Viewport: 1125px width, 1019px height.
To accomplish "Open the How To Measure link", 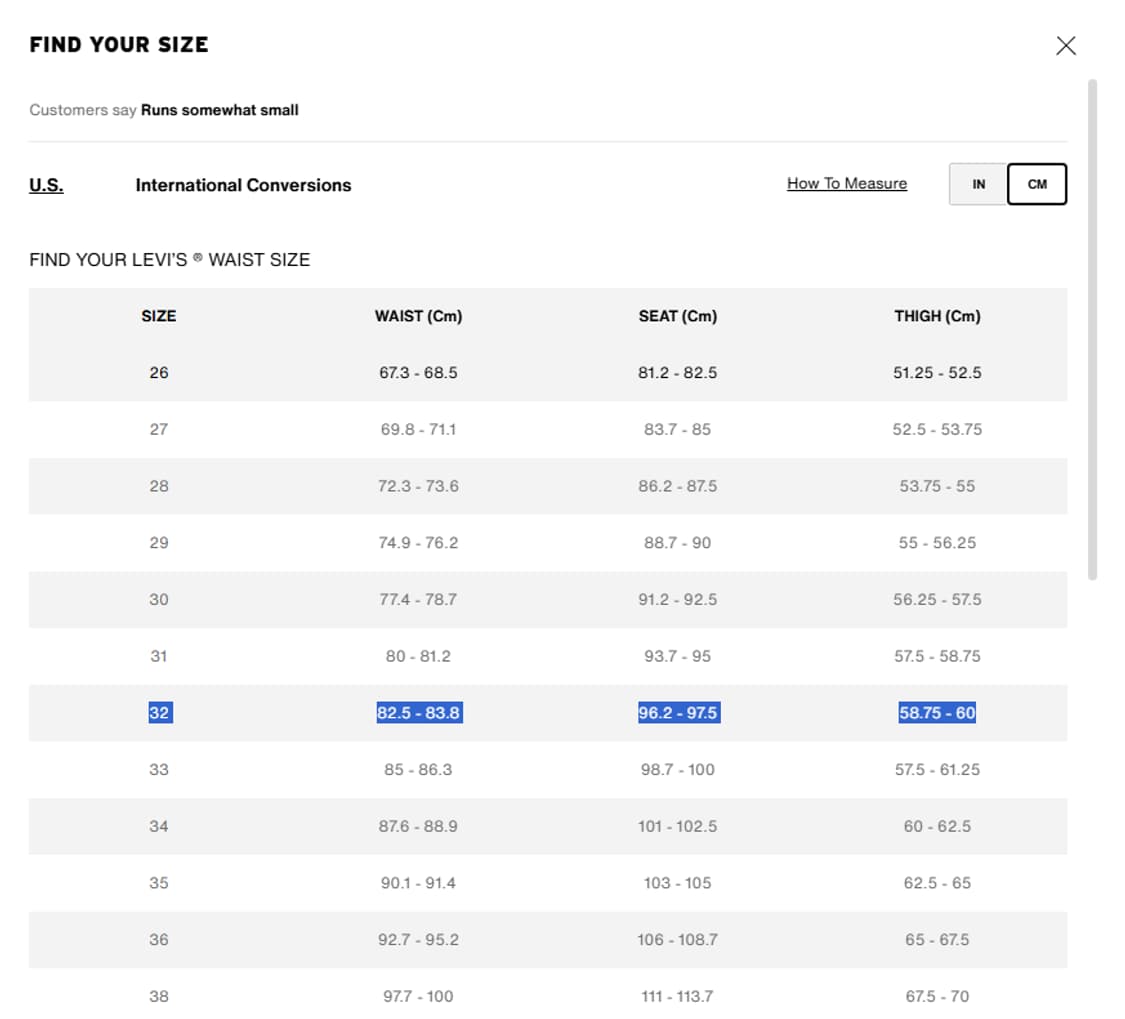I will click(847, 183).
